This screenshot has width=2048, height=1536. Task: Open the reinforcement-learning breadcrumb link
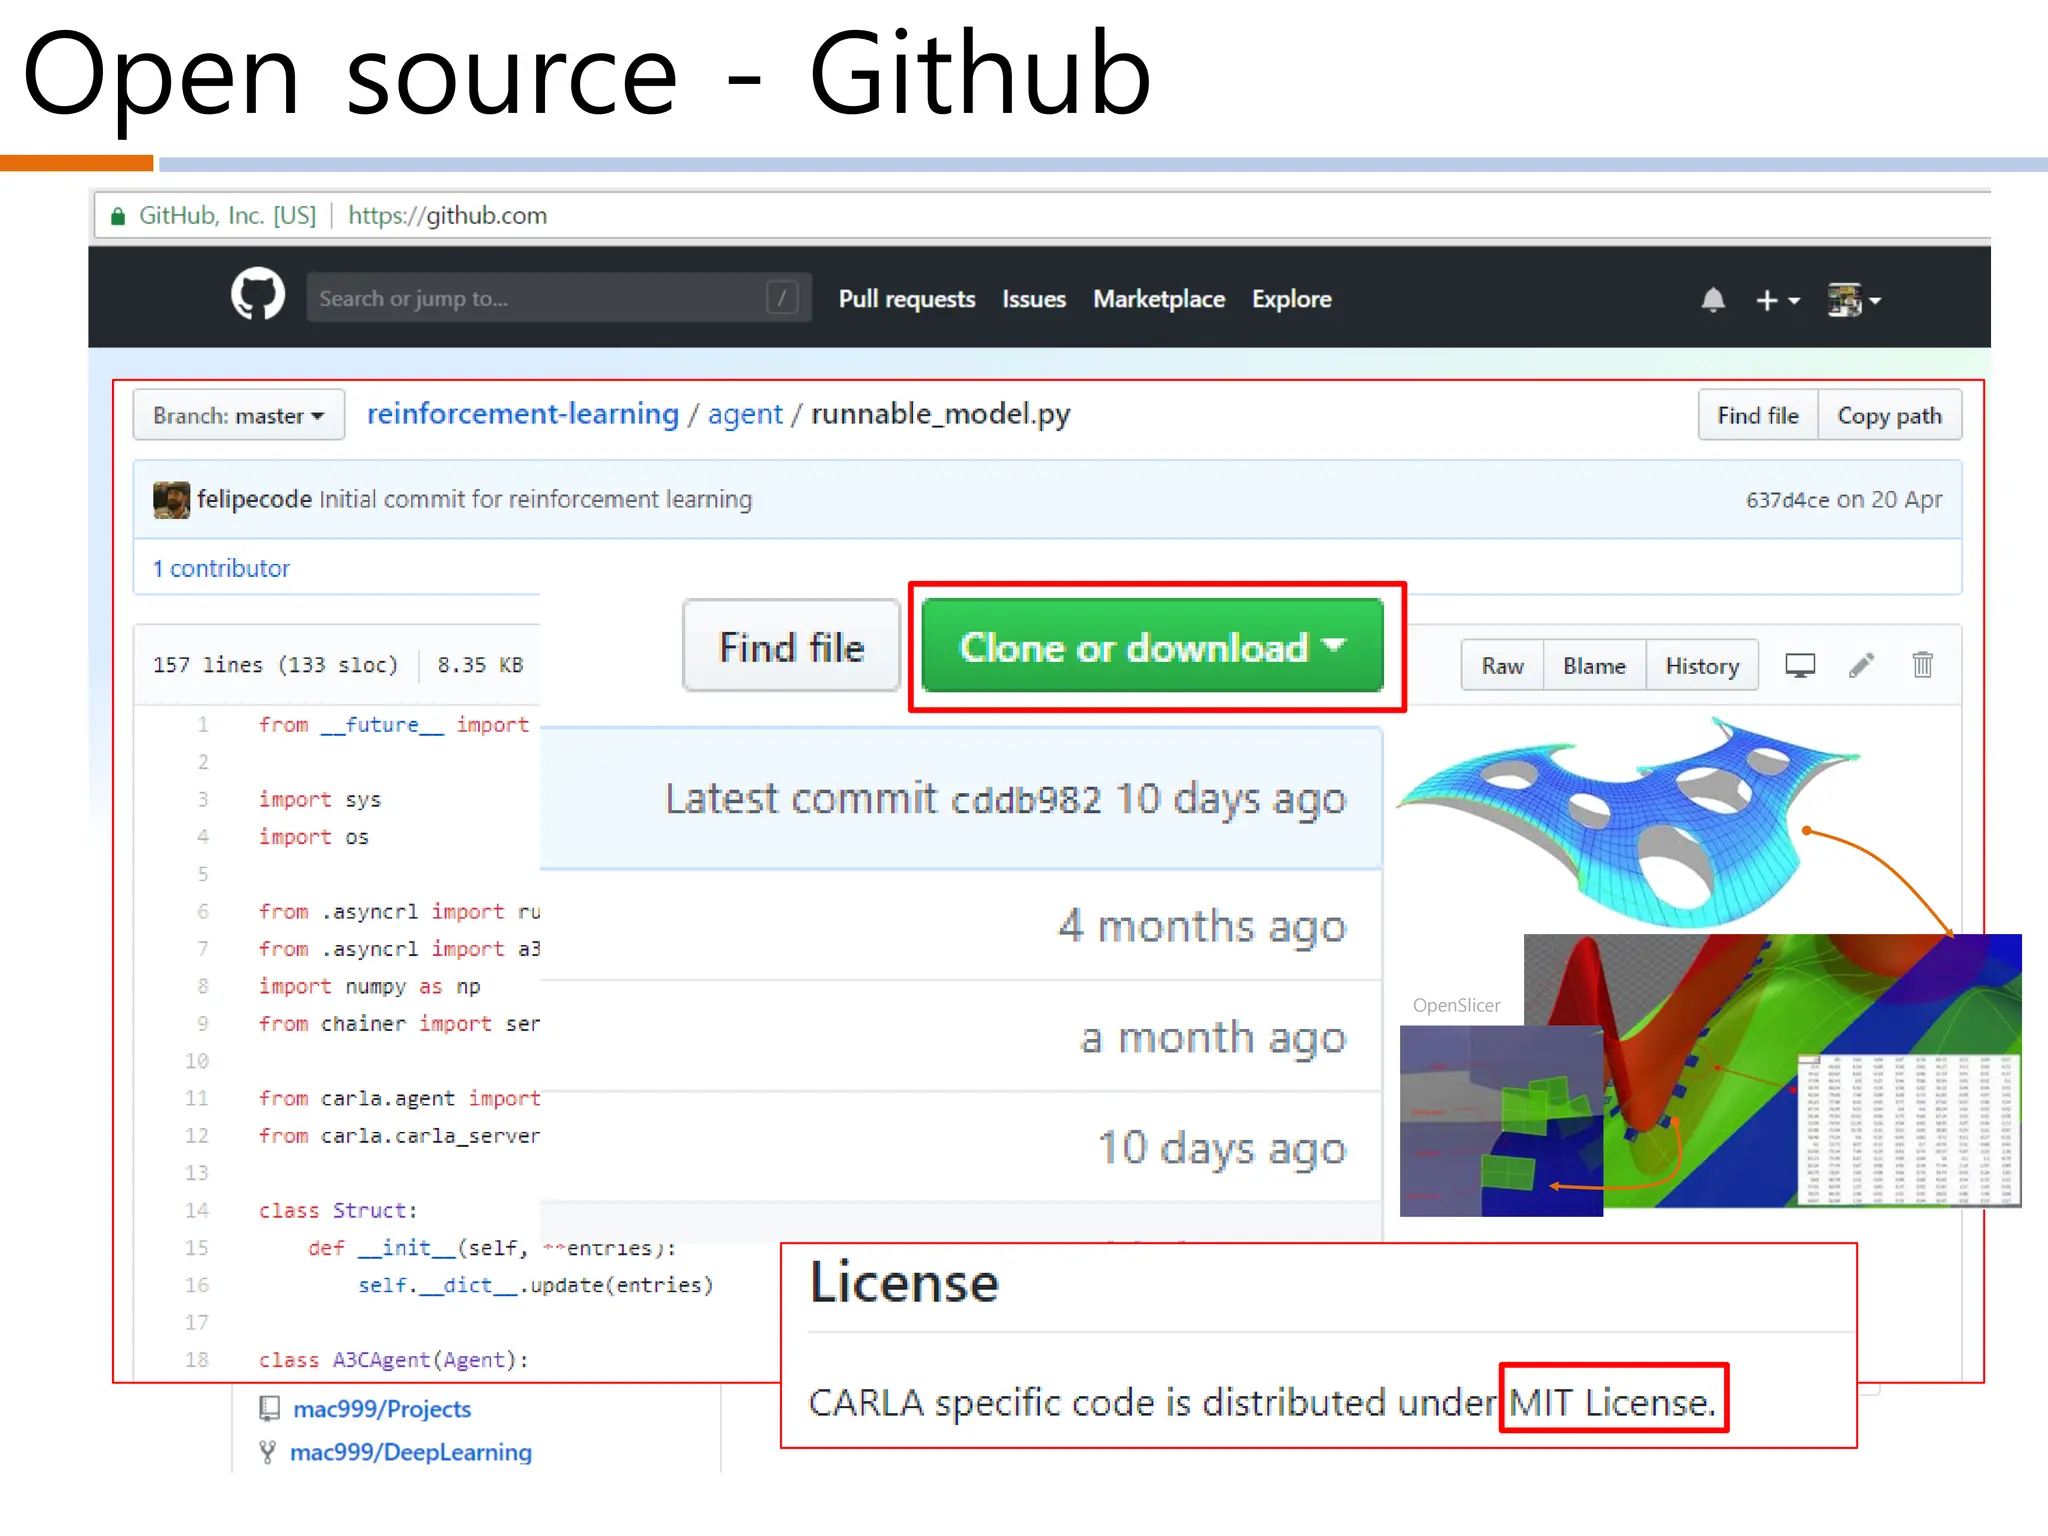(522, 414)
